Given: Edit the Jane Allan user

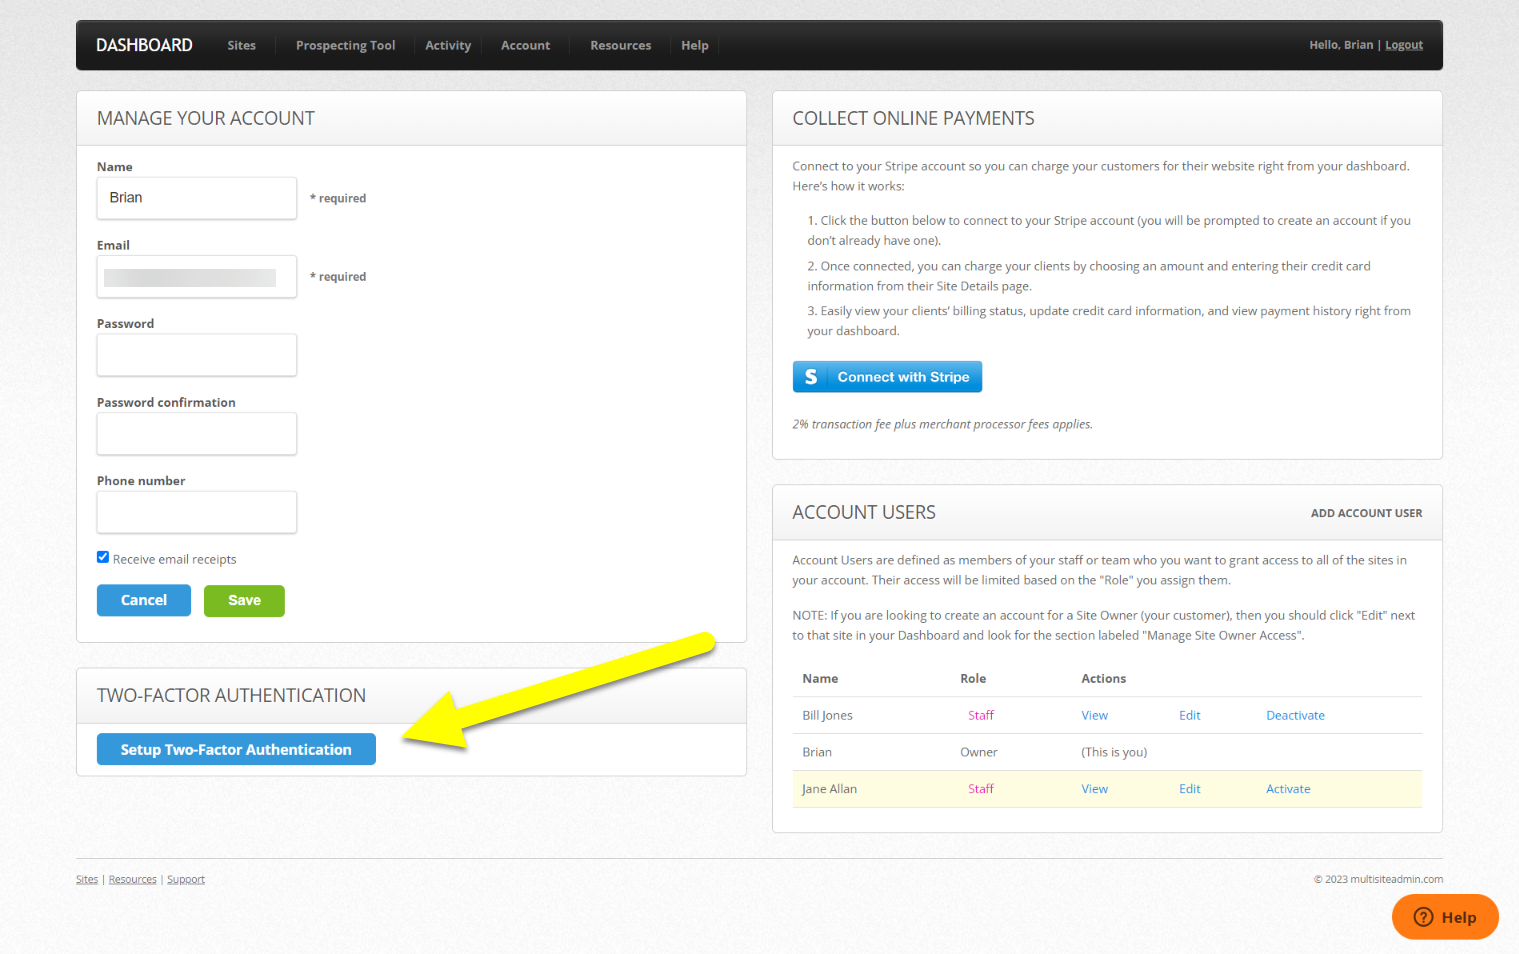Looking at the screenshot, I should tap(1189, 789).
